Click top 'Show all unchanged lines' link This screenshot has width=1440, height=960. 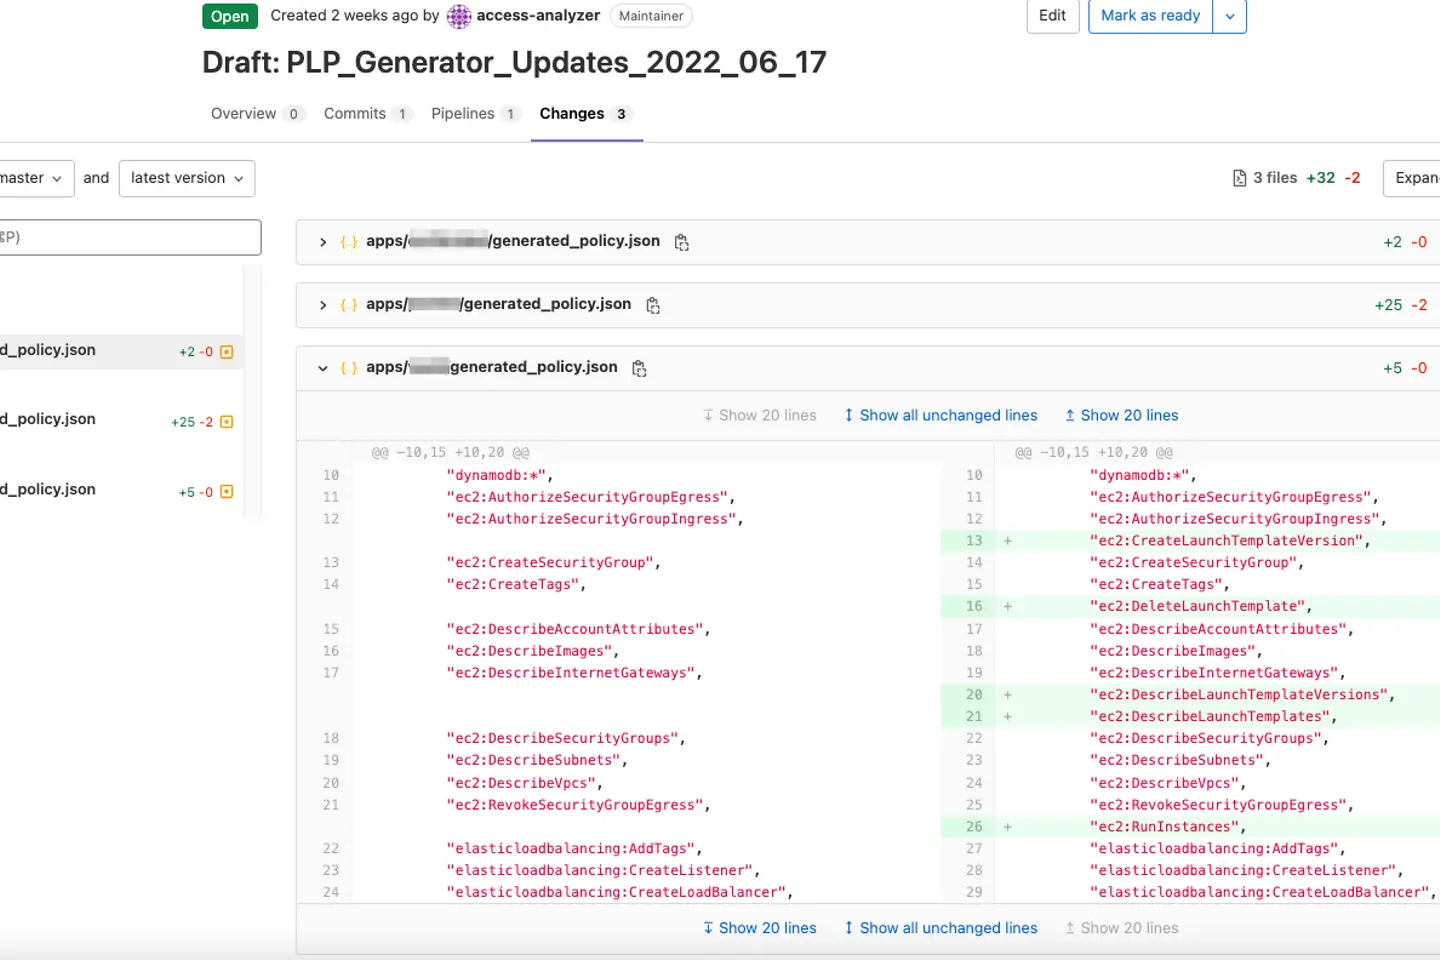tap(940, 415)
